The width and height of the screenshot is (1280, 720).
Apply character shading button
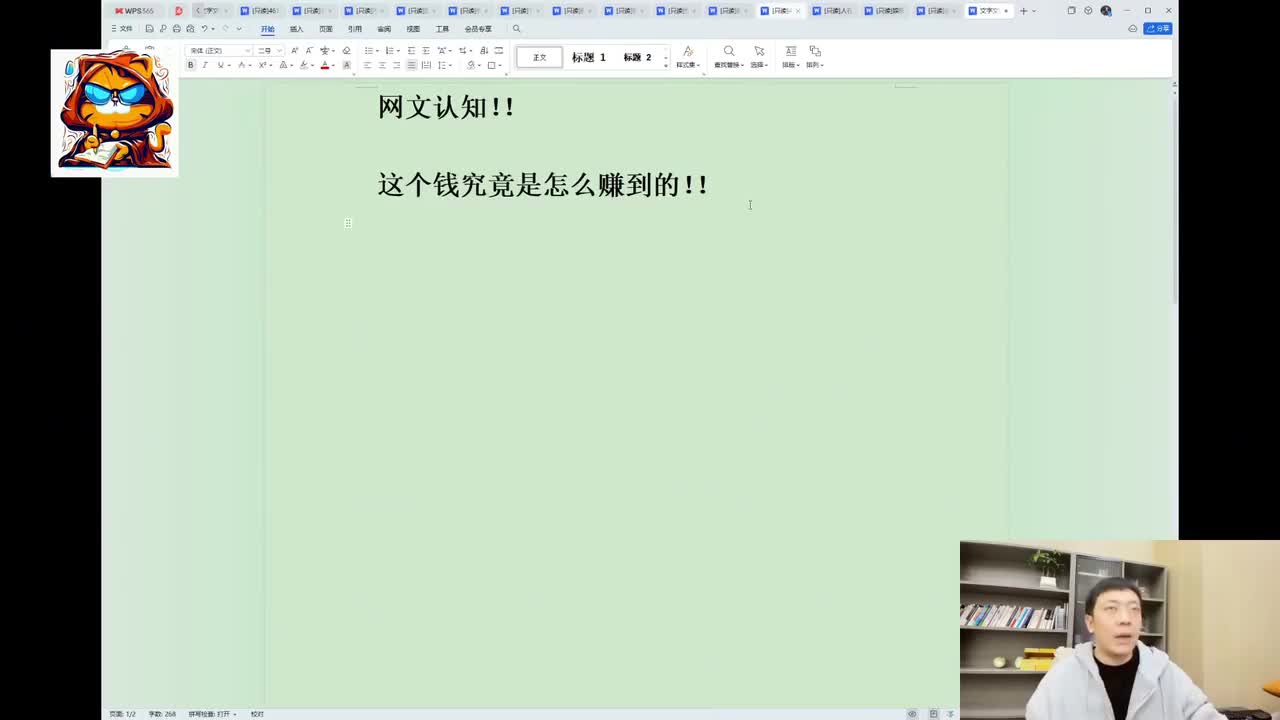click(346, 65)
